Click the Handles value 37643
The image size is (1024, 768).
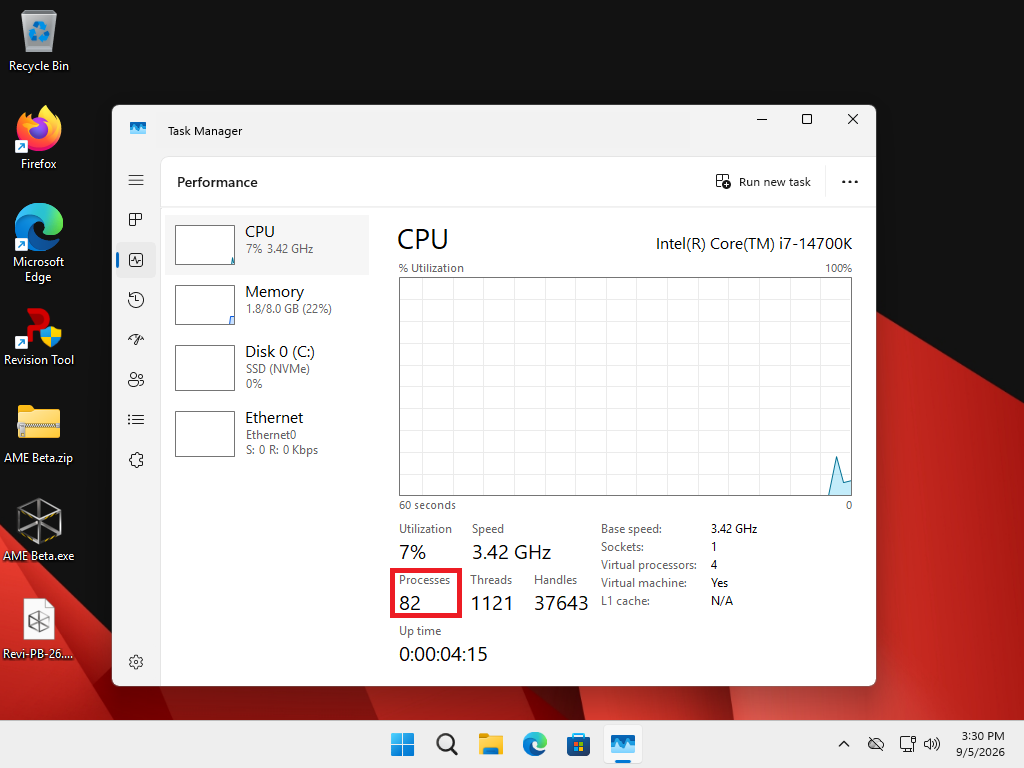(561, 603)
